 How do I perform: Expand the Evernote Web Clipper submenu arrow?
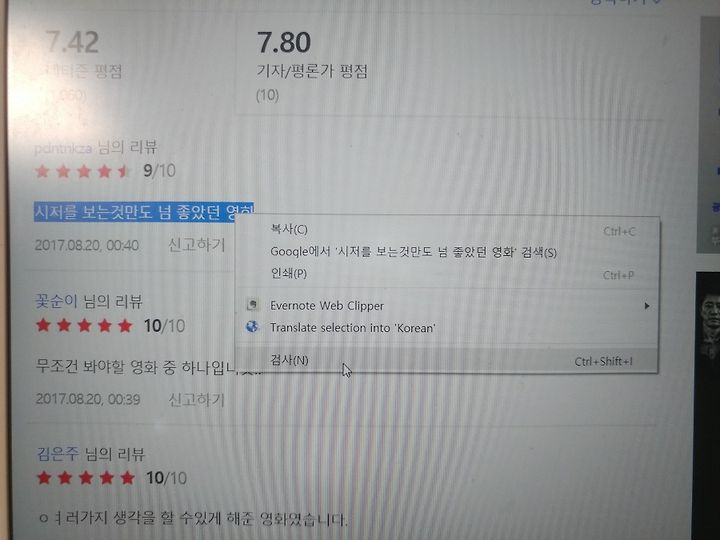pos(647,306)
